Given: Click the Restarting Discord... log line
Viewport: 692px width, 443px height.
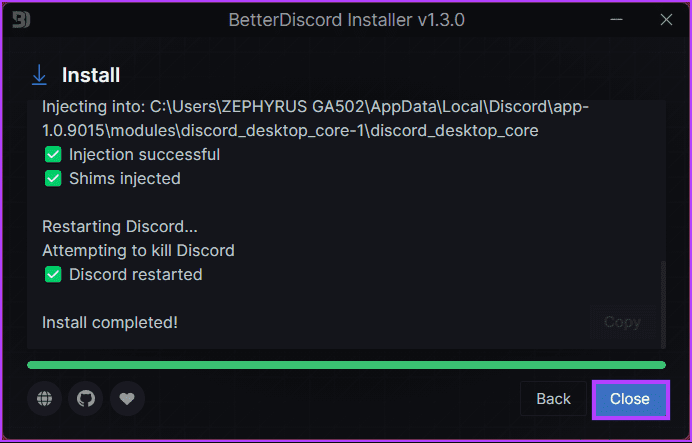Looking at the screenshot, I should point(120,226).
